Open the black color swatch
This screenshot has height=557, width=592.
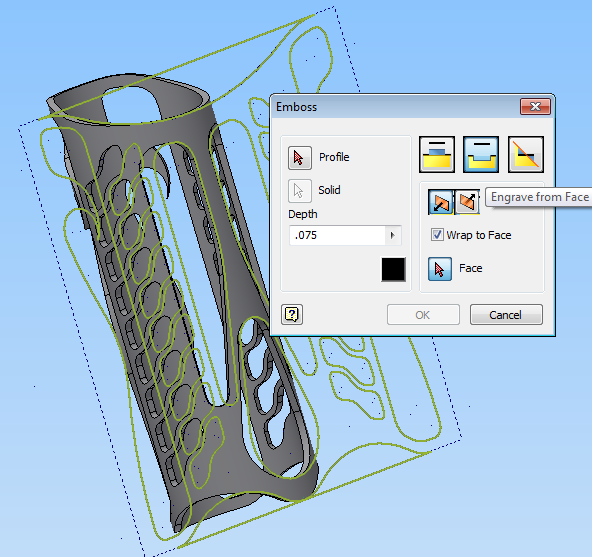click(x=393, y=270)
